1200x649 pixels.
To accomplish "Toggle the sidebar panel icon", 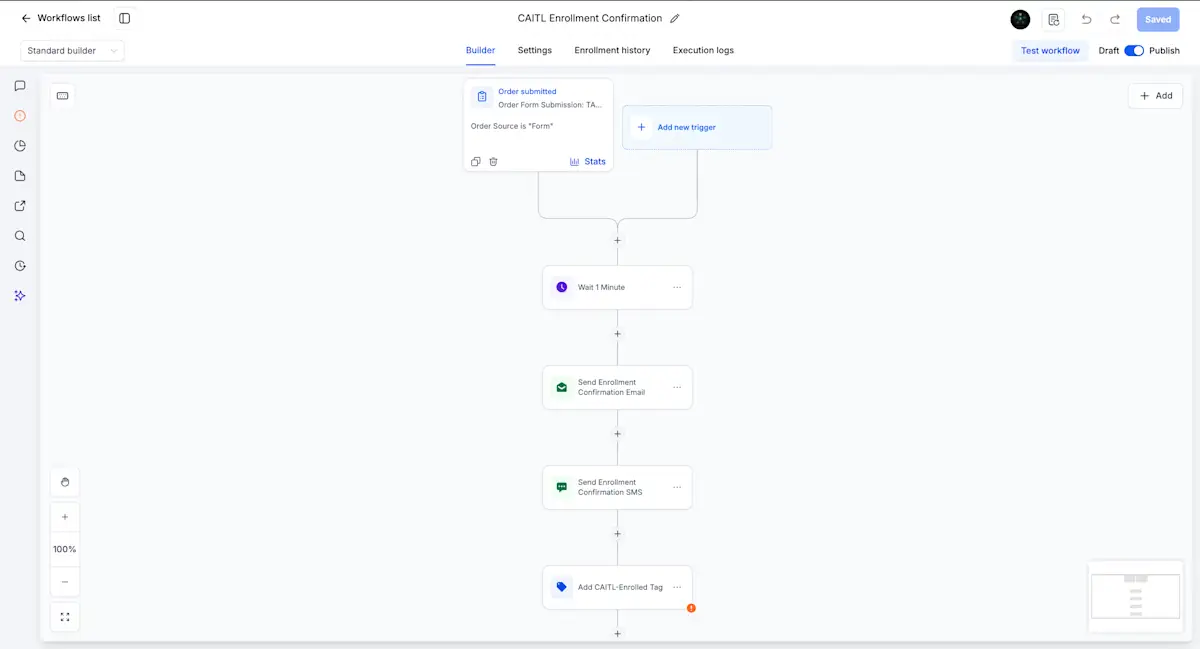I will (125, 18).
